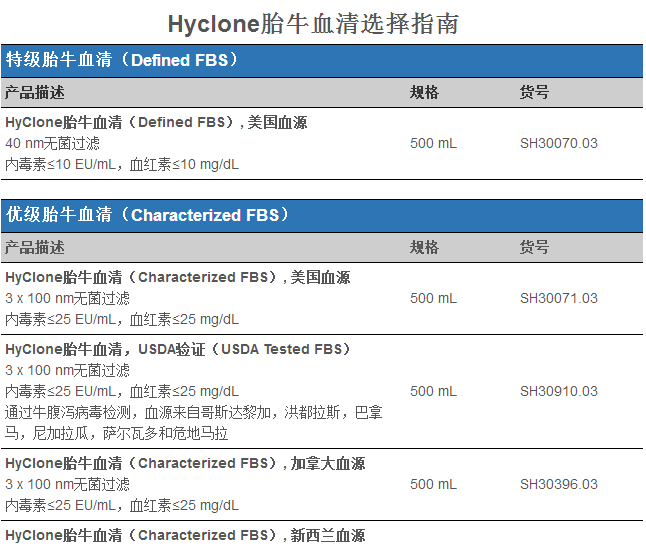Select the Defined FBS 美国血源 product name
This screenshot has height=546, width=646.
click(156, 123)
